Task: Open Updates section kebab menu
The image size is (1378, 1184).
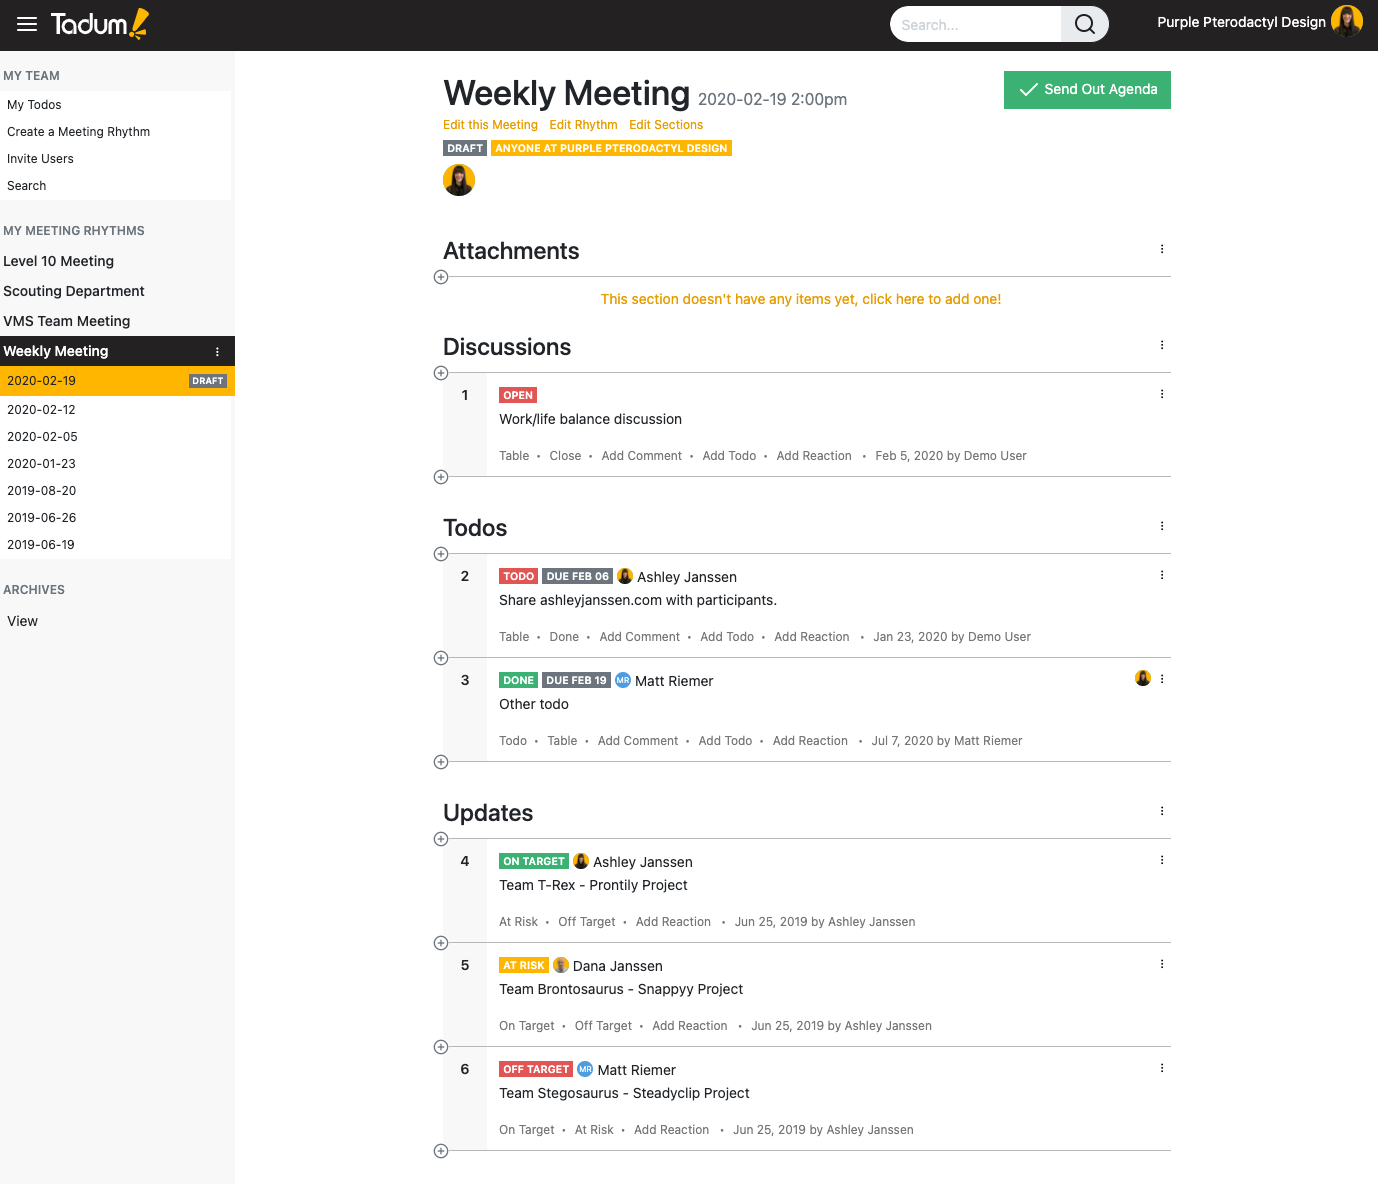Action: click(1162, 811)
